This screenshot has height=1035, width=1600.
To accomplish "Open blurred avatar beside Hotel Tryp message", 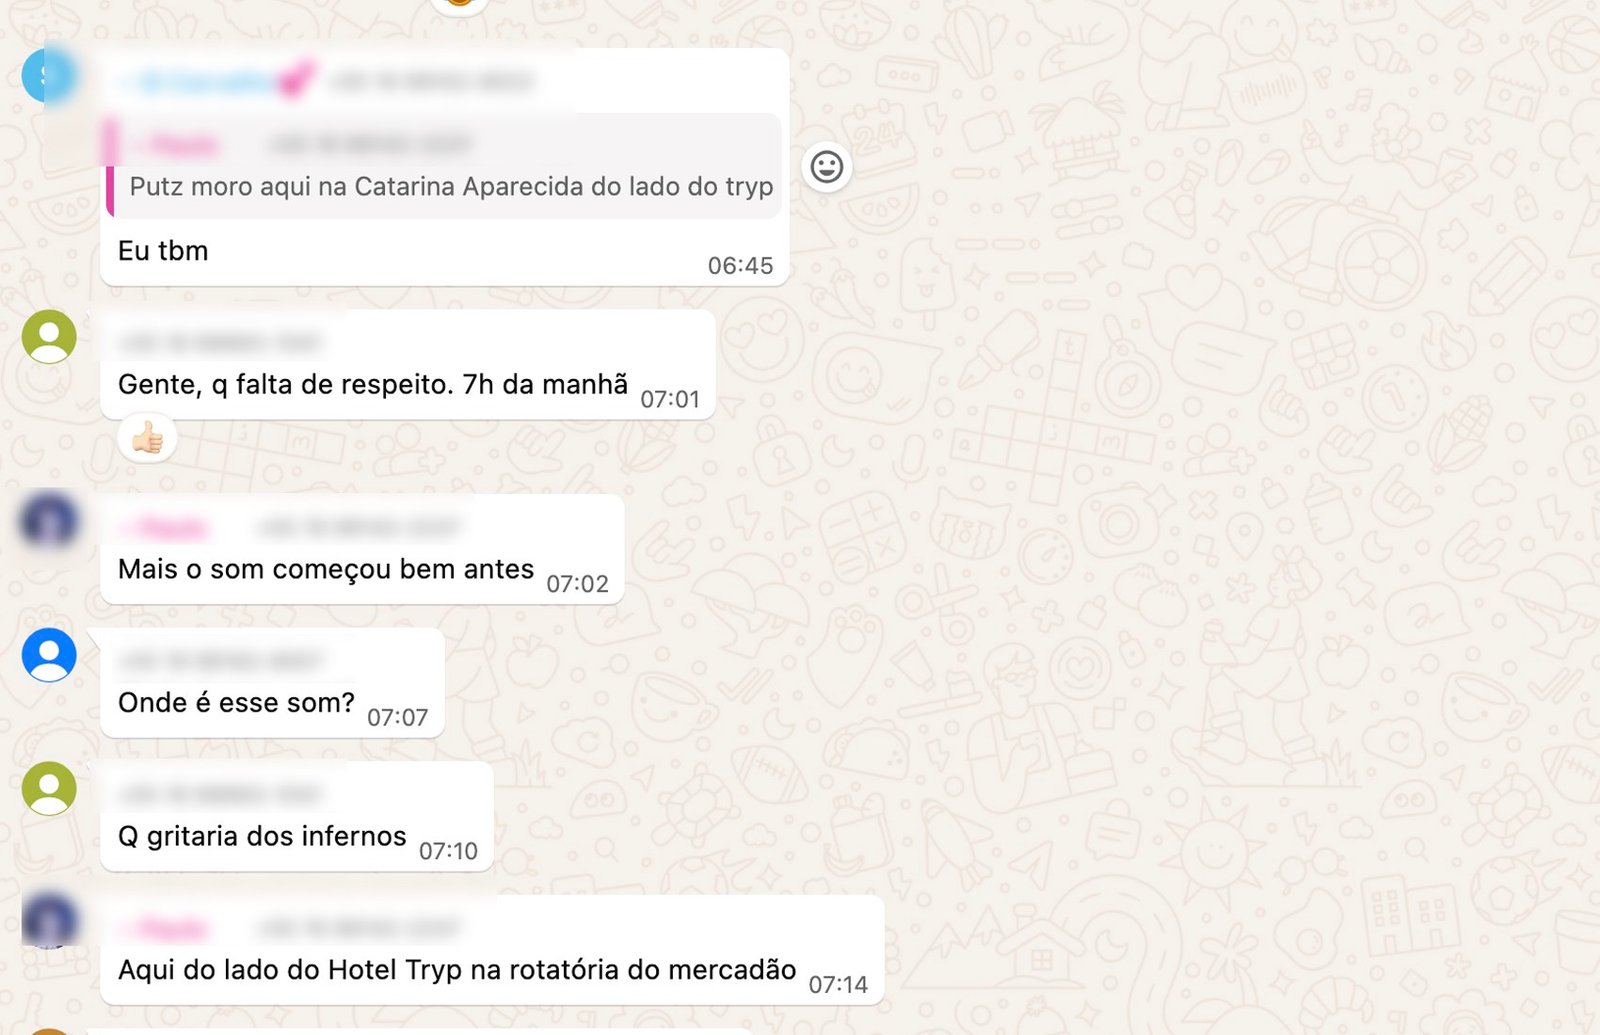I will (49, 921).
